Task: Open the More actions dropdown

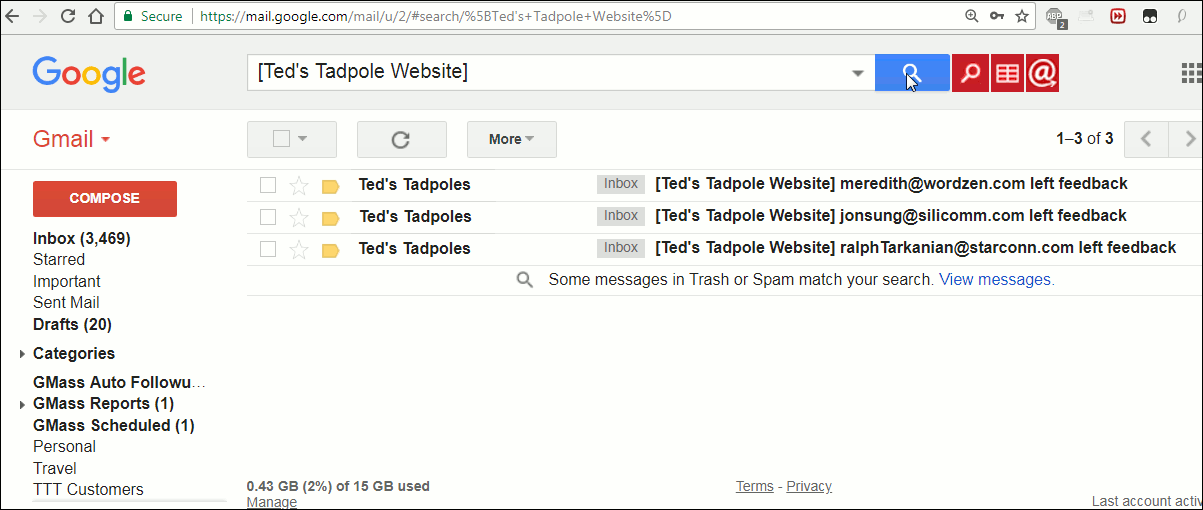Action: (511, 140)
